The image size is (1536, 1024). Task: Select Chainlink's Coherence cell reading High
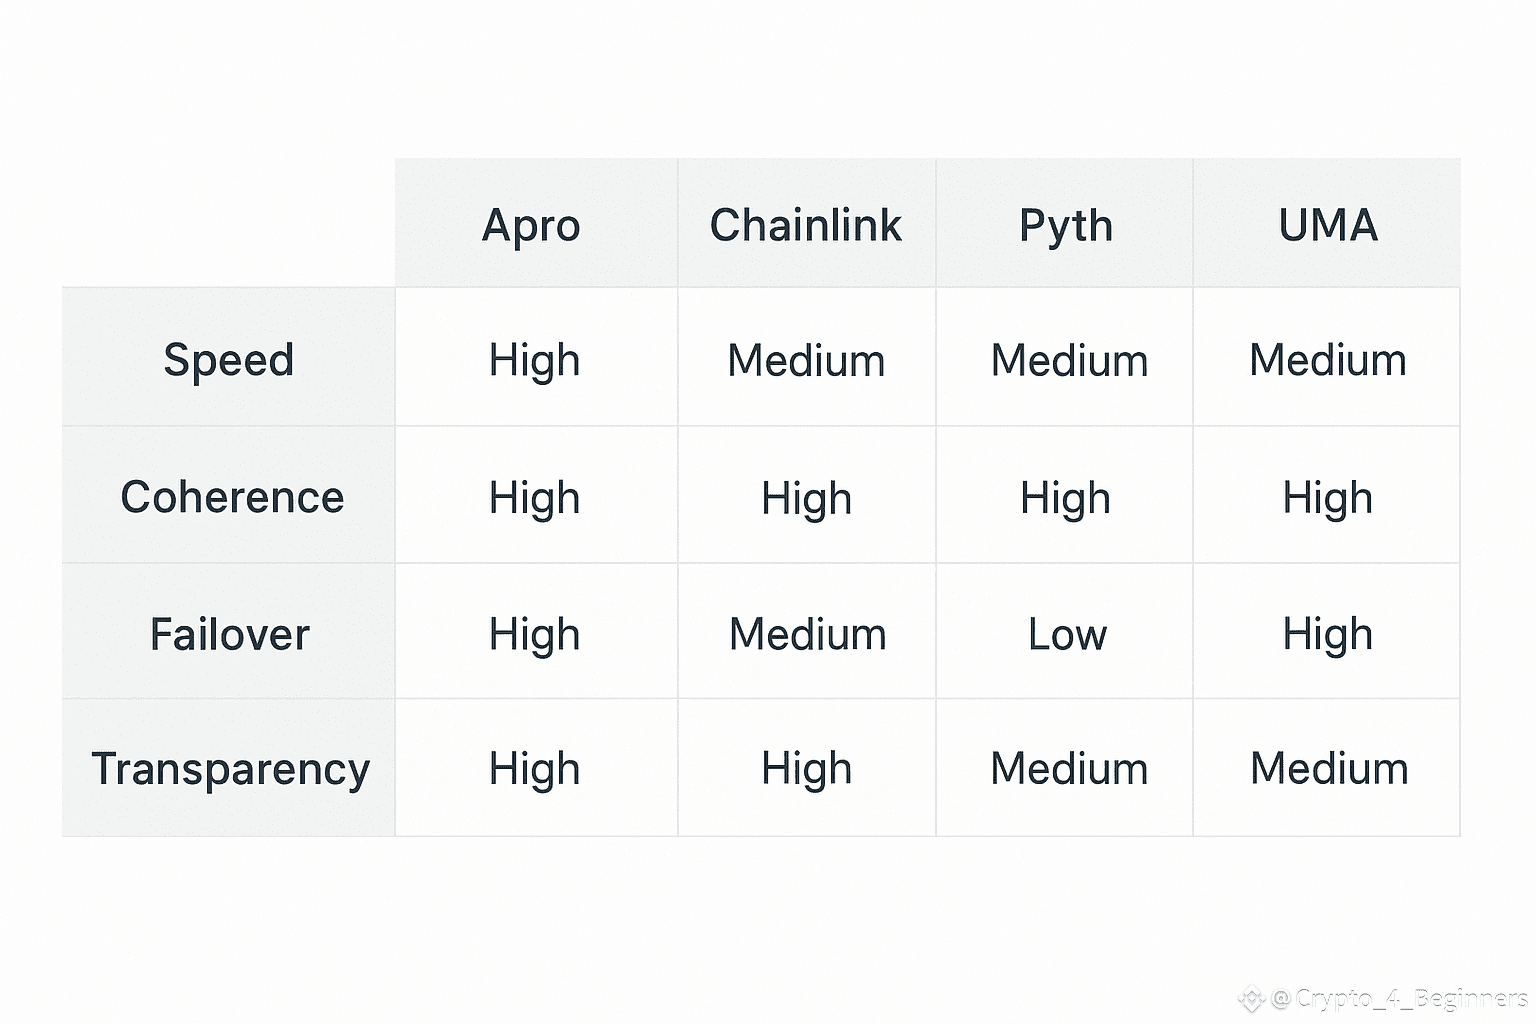(x=806, y=497)
